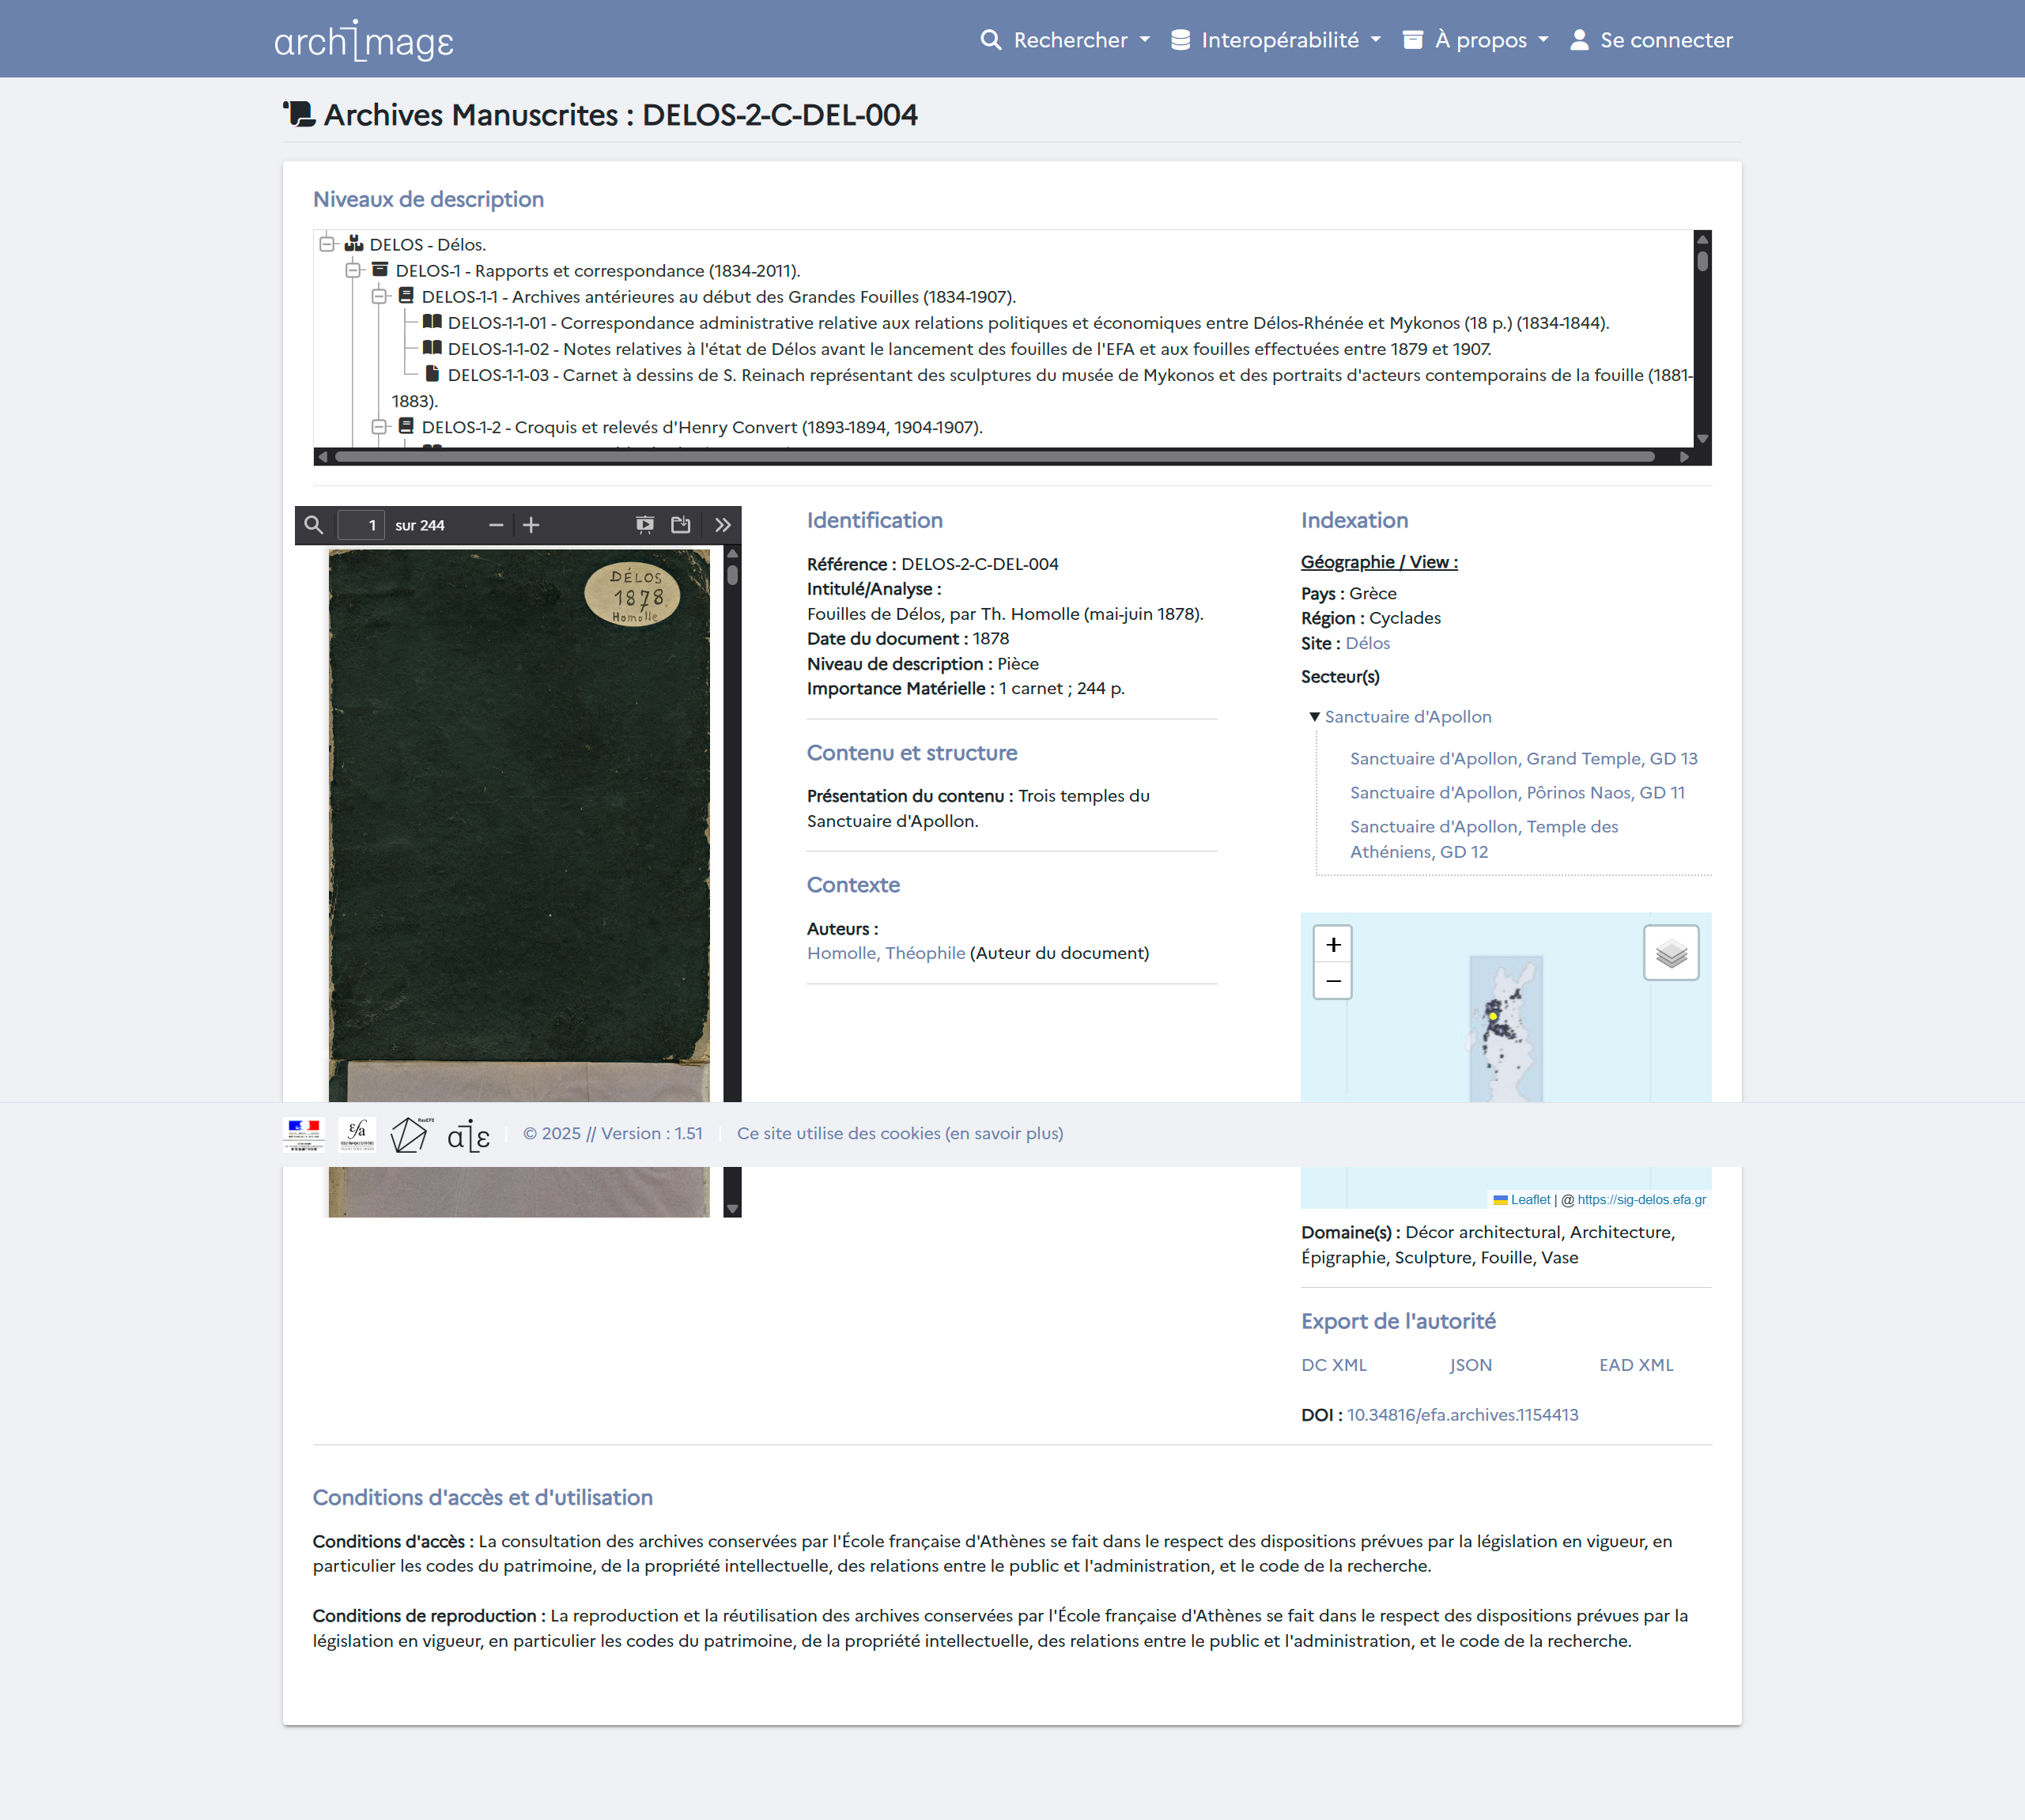Open the Homolle, Théophile author link
The height and width of the screenshot is (1820, 2025).
coord(886,953)
